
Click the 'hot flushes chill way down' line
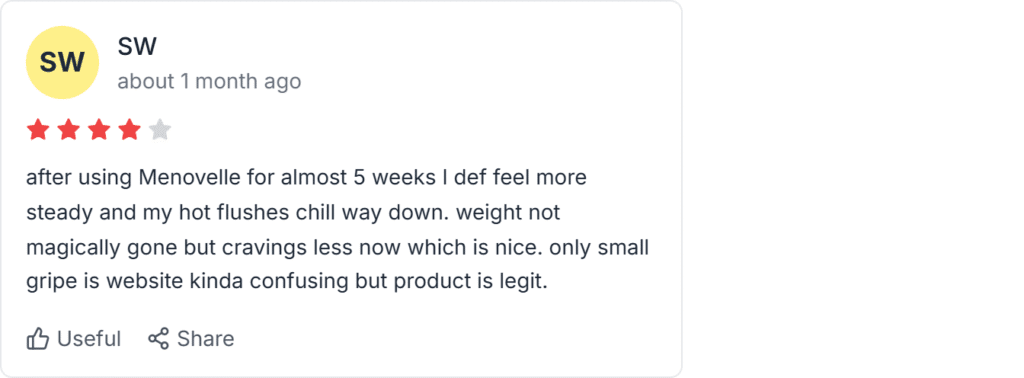tap(293, 213)
